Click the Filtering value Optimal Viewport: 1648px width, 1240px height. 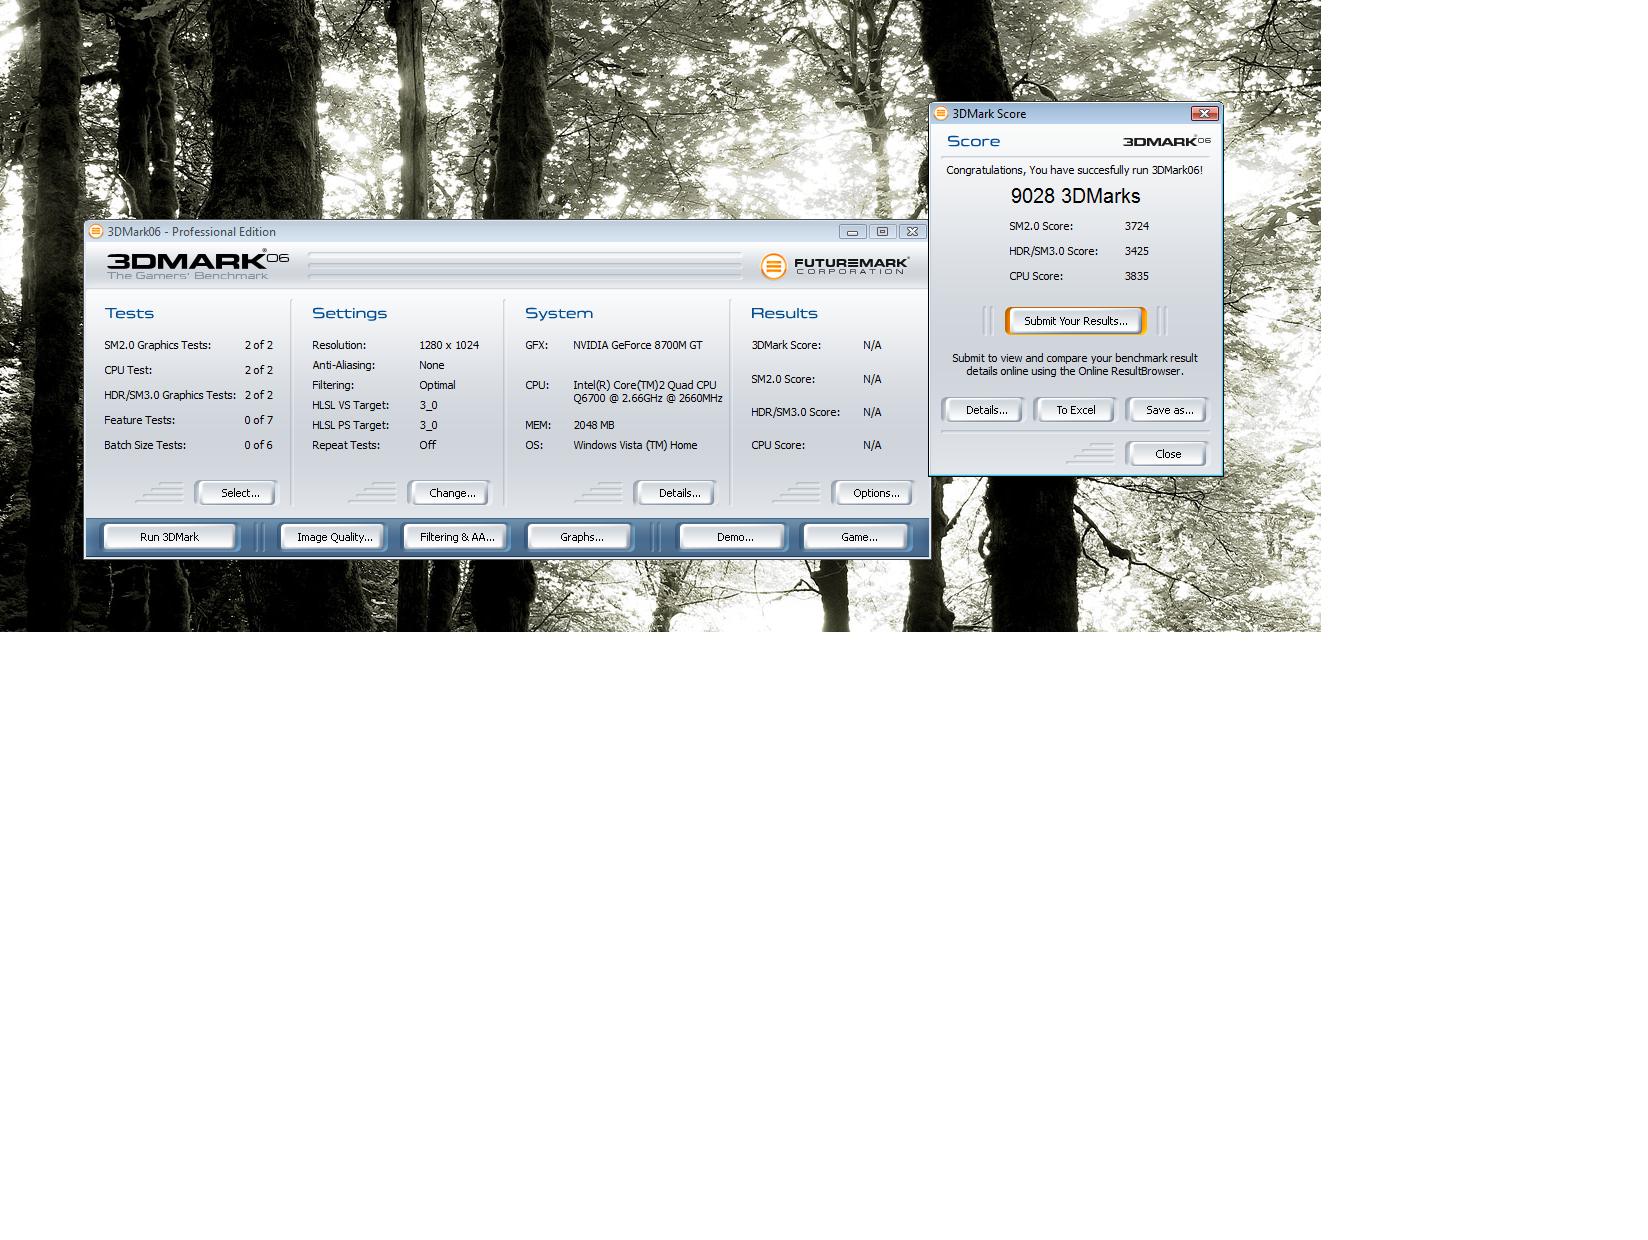tap(437, 385)
